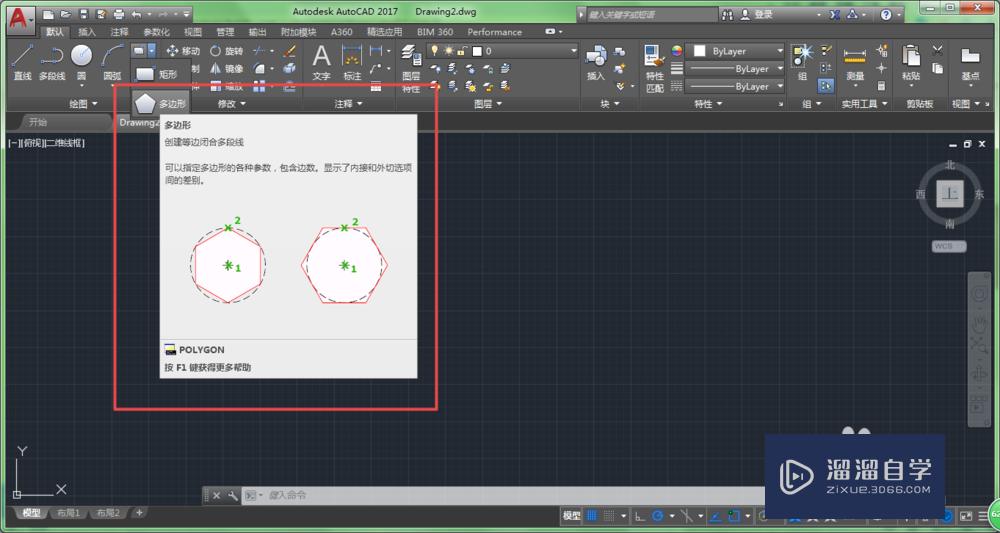Click the Trim tool icon
Viewport: 1000px width, 533px height.
tap(259, 51)
